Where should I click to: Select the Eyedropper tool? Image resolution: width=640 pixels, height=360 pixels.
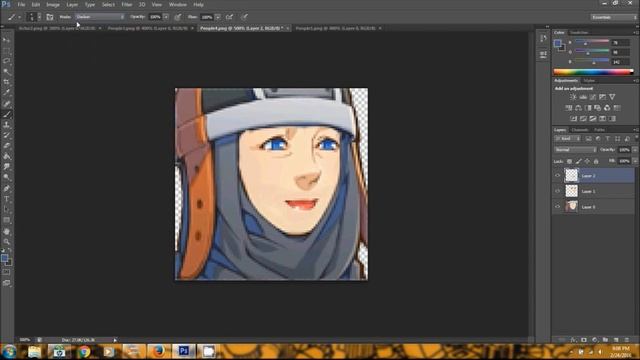[x=7, y=93]
